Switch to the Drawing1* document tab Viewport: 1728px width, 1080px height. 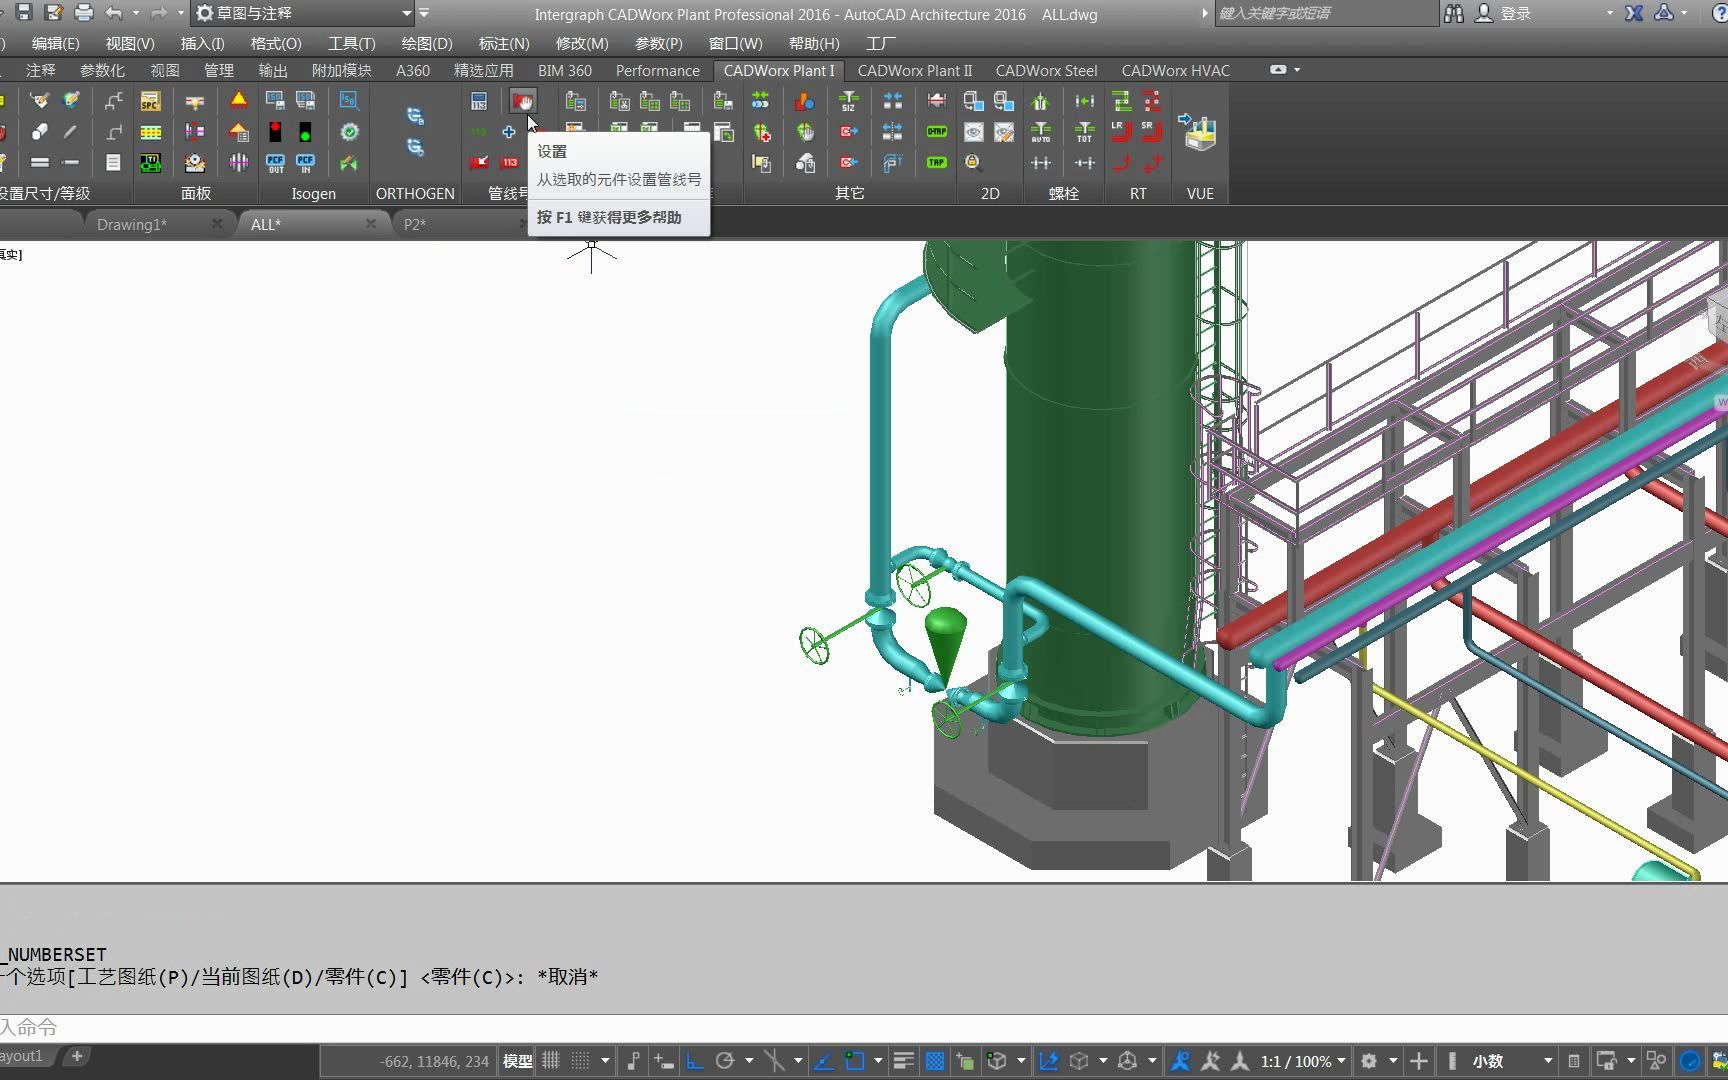[132, 224]
